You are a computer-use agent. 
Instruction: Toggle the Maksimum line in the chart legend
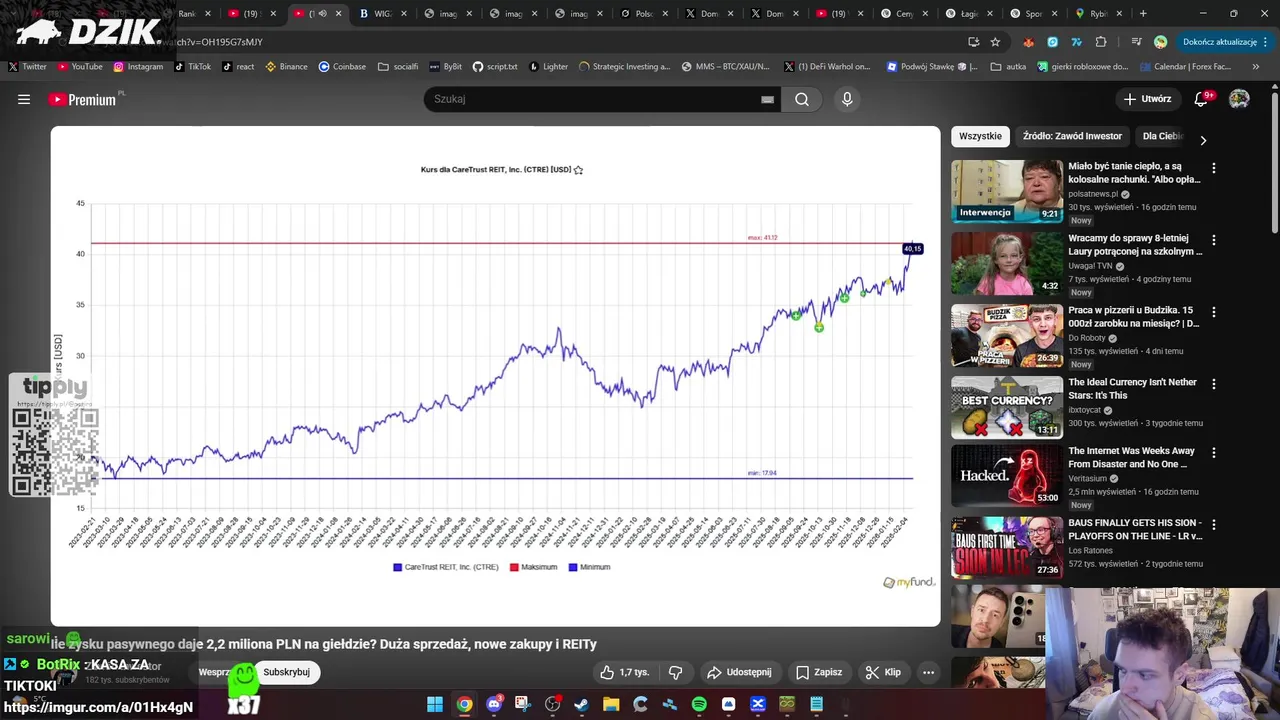tap(533, 567)
